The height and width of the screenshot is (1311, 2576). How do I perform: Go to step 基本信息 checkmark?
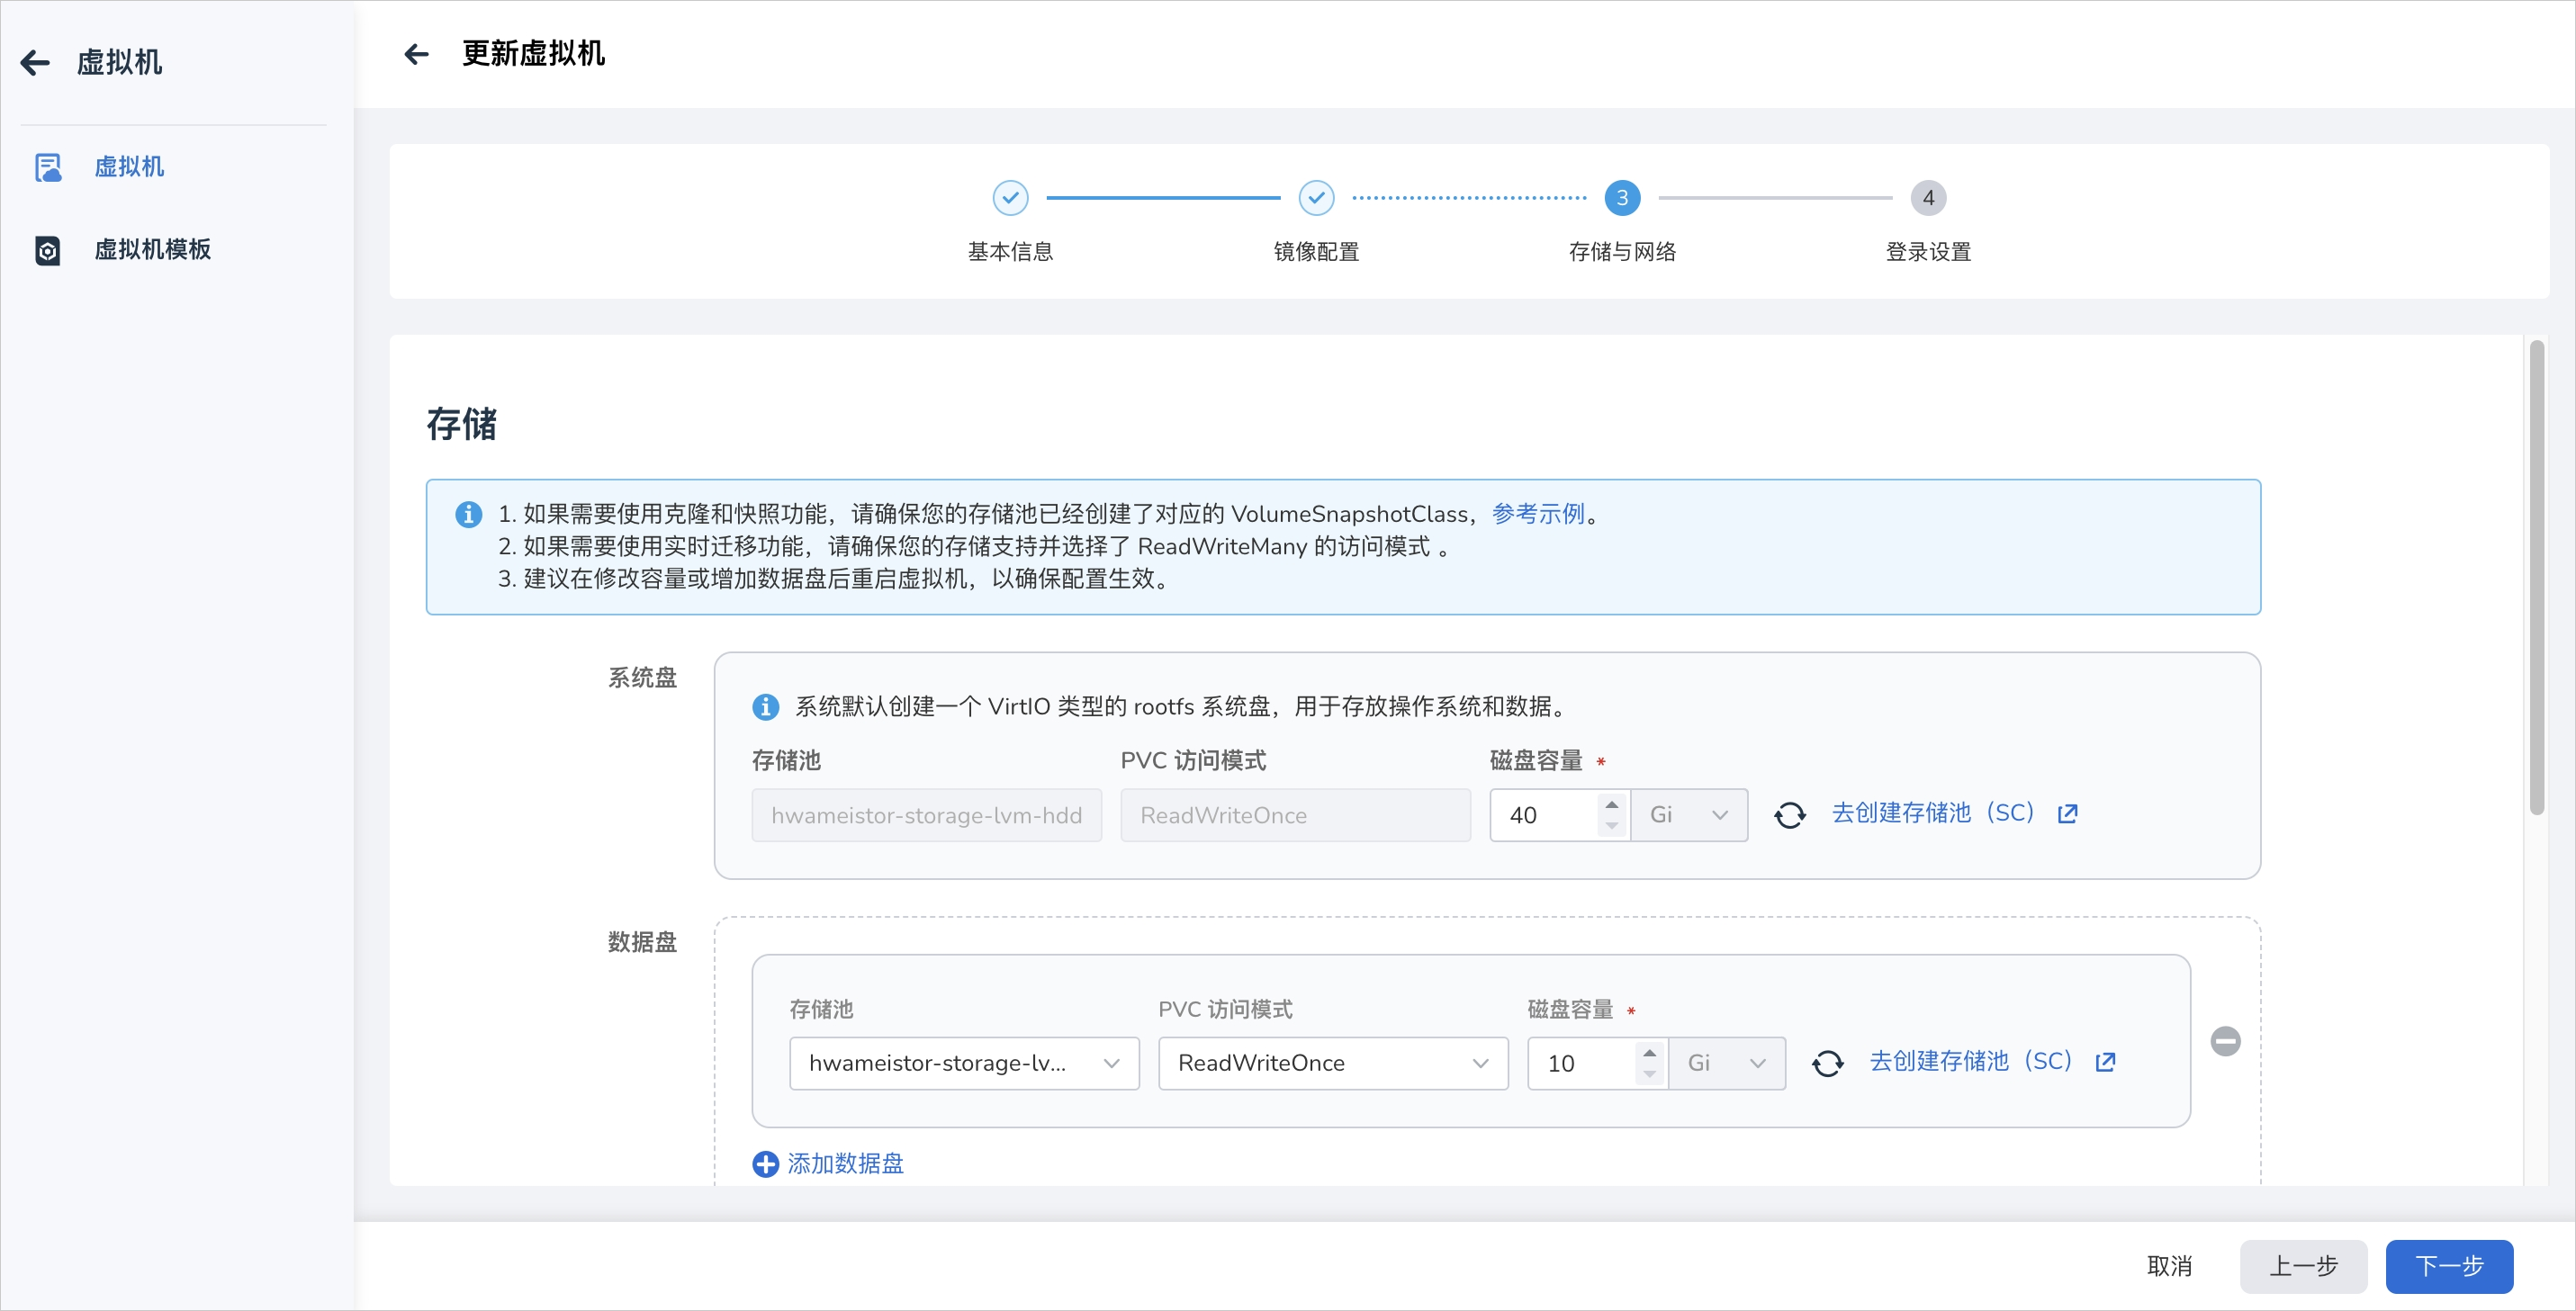click(1010, 198)
